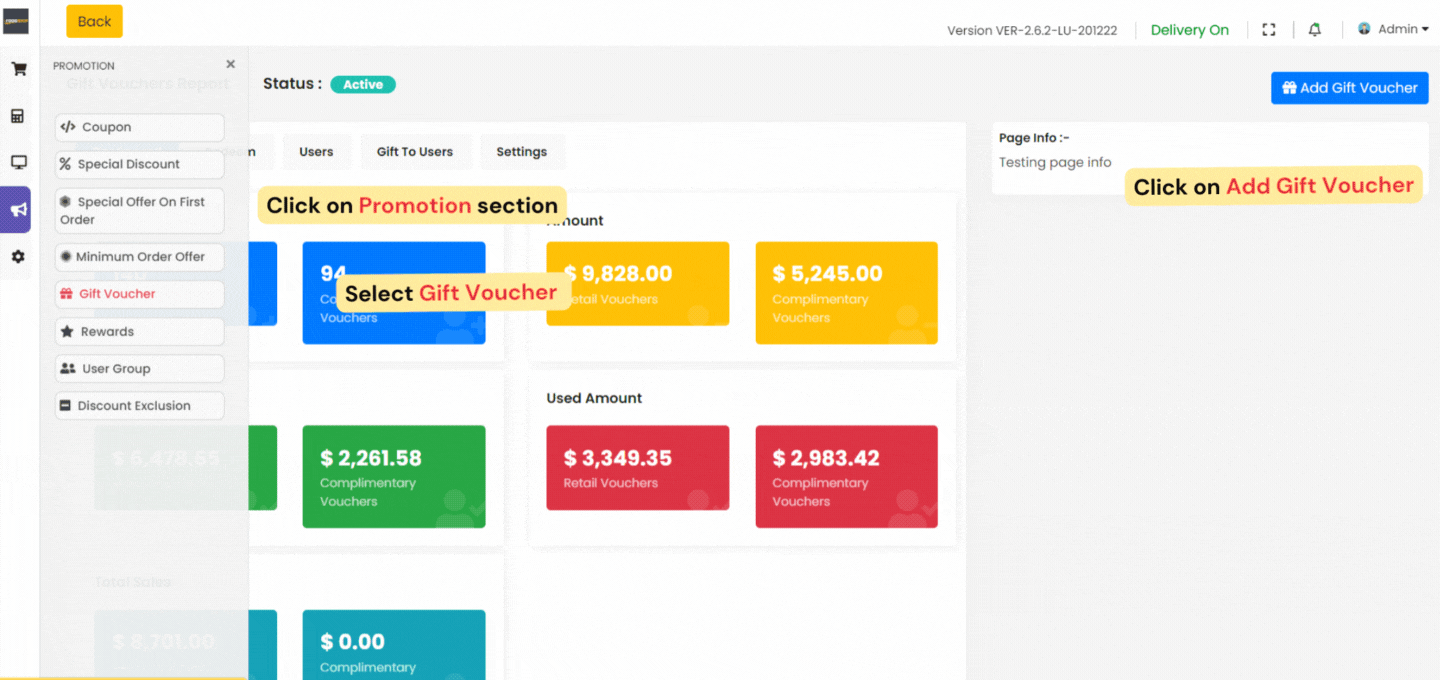Click the globe avatar icon next to Admin
This screenshot has height=680, width=1440.
(x=1364, y=29)
